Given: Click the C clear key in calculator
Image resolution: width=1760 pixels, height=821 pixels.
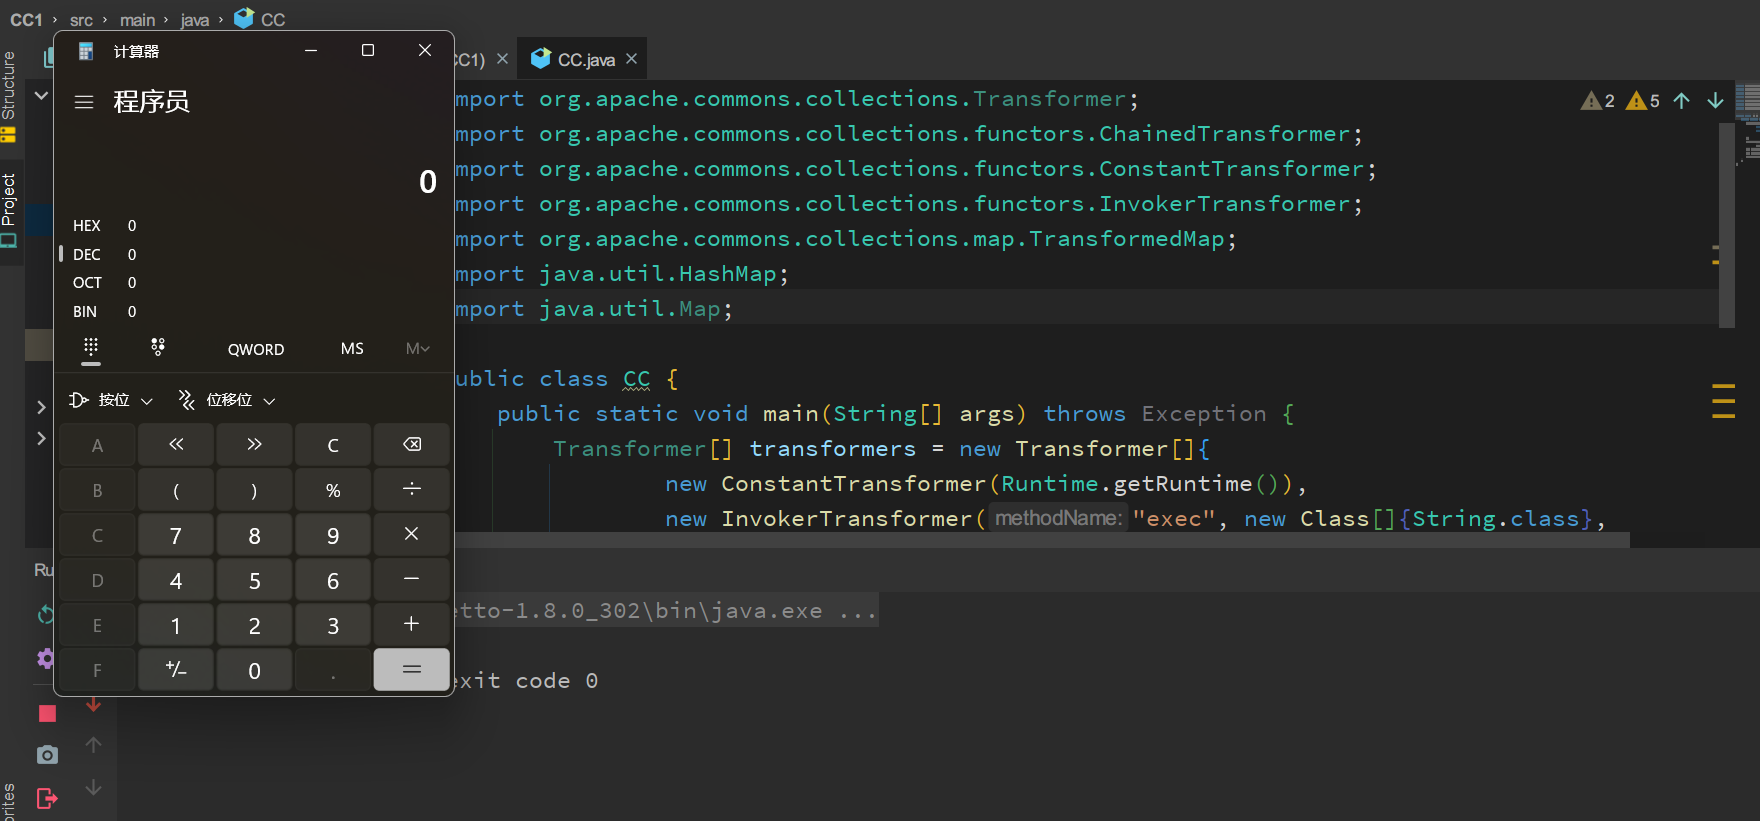Looking at the screenshot, I should click(x=333, y=445).
